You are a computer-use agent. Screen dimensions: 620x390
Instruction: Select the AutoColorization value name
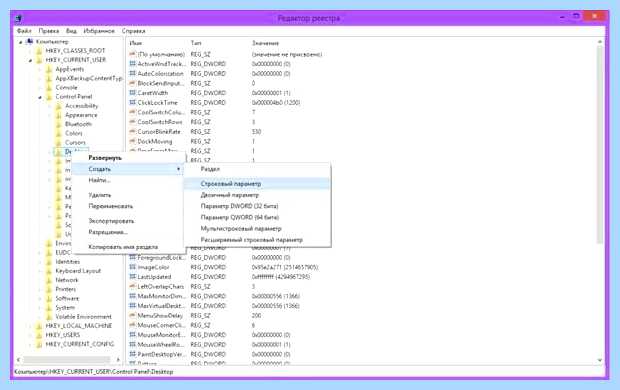(x=161, y=74)
